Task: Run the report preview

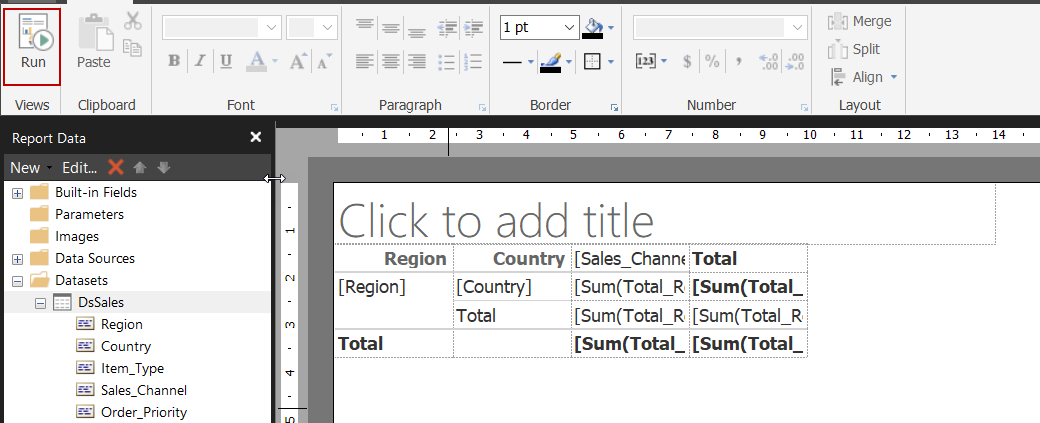Action: [32, 47]
